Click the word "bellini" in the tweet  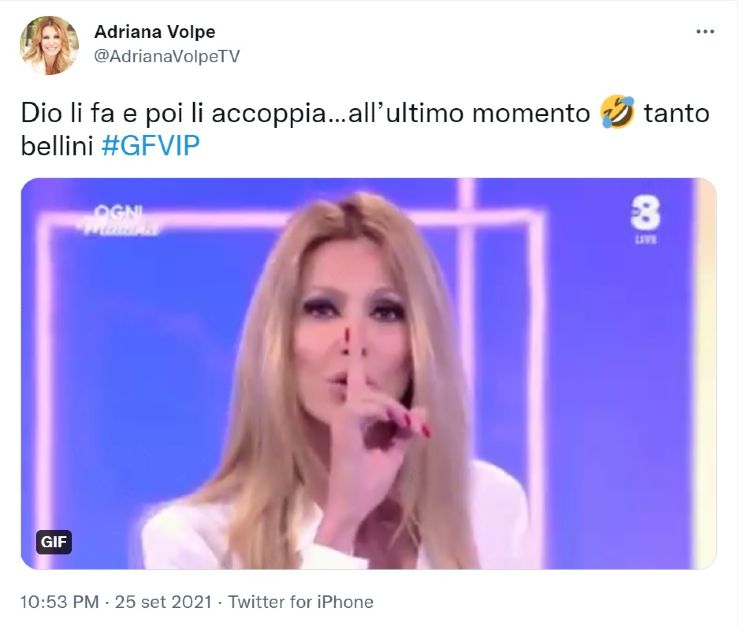[57, 146]
